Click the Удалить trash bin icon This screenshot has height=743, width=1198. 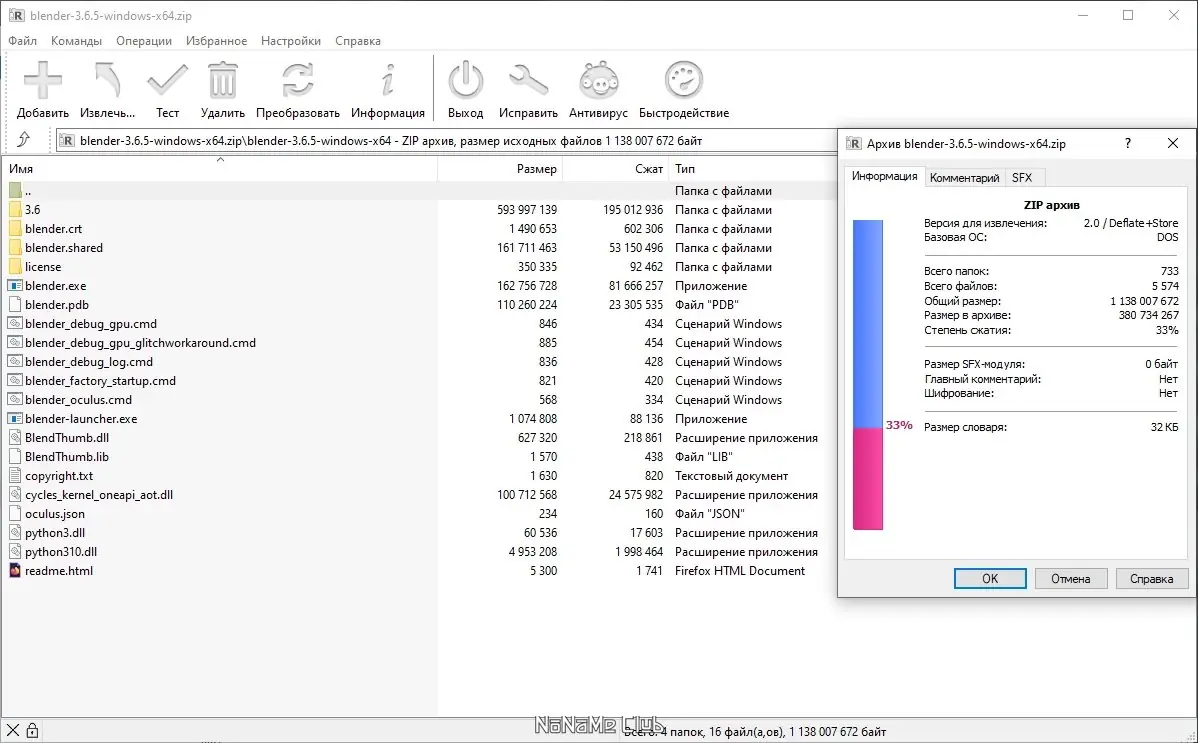click(x=222, y=80)
